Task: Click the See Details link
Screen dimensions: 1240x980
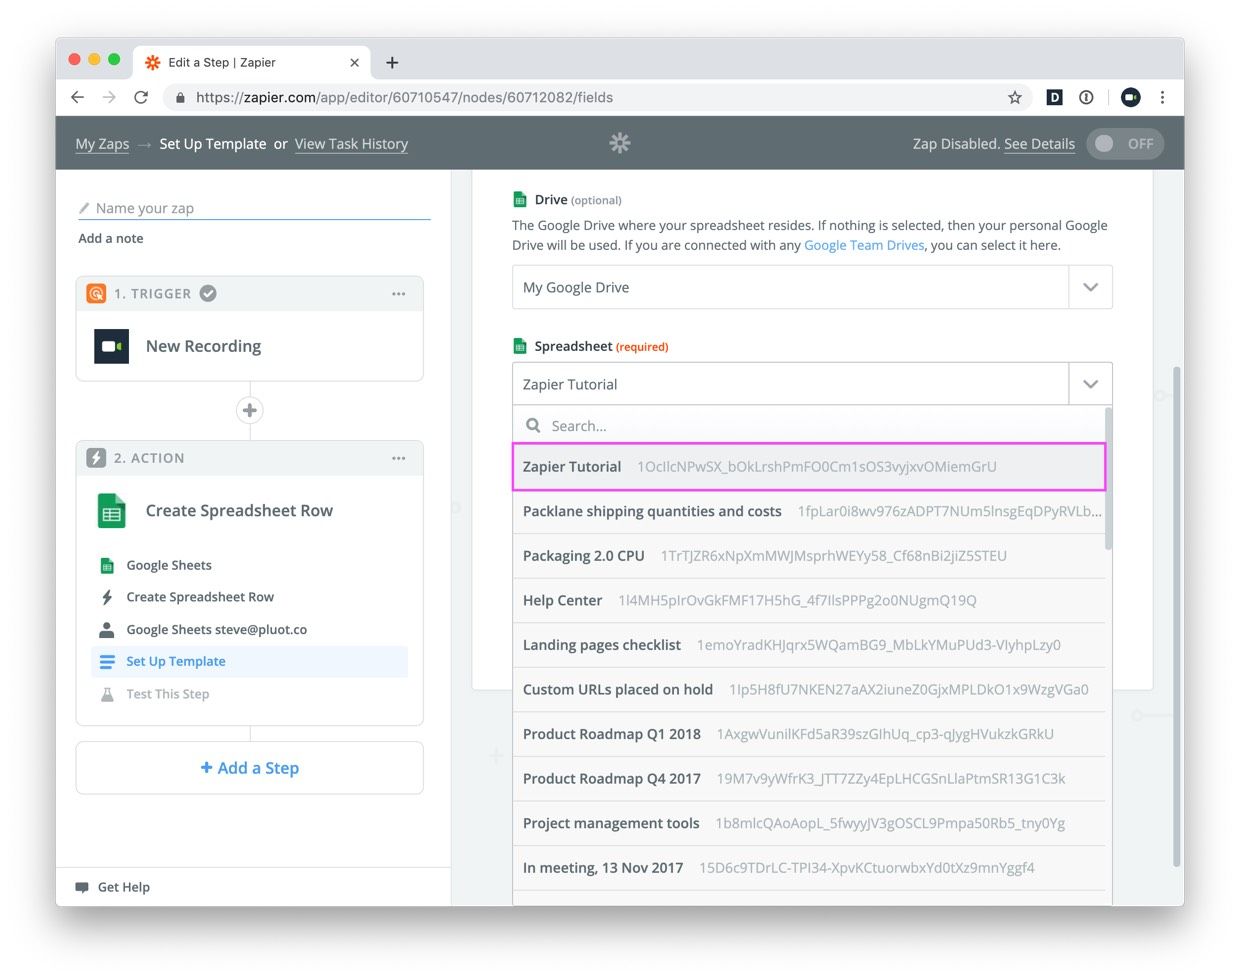Action: pyautogui.click(x=1039, y=144)
